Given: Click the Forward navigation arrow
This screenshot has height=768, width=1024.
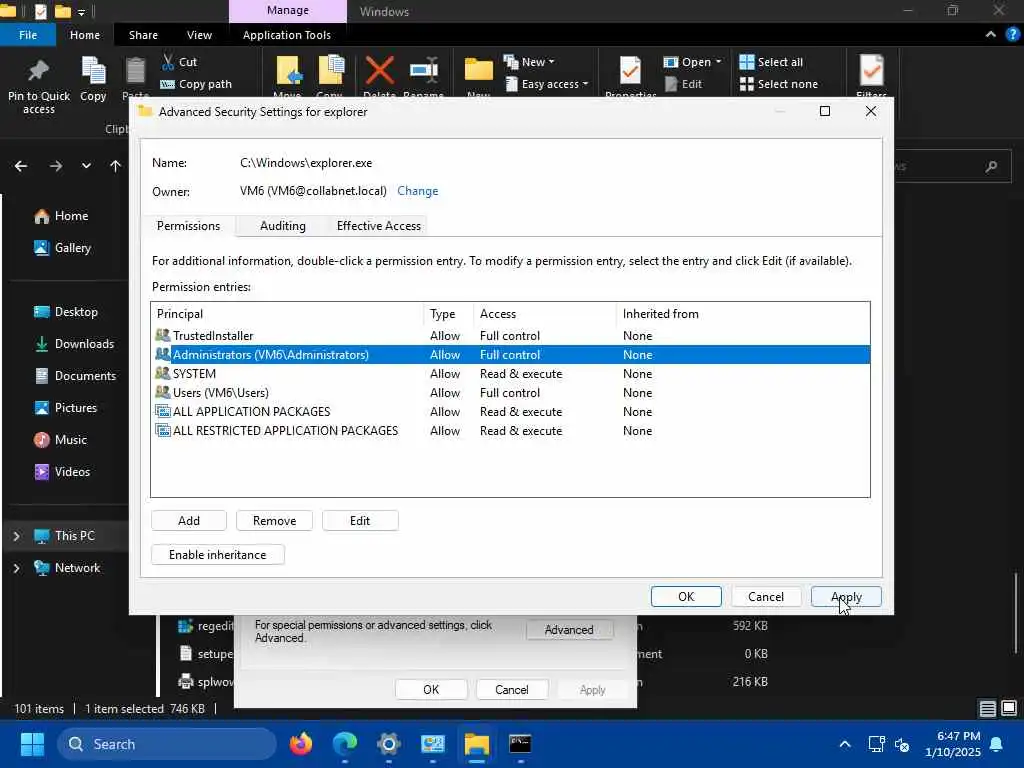Looking at the screenshot, I should pyautogui.click(x=56, y=166).
